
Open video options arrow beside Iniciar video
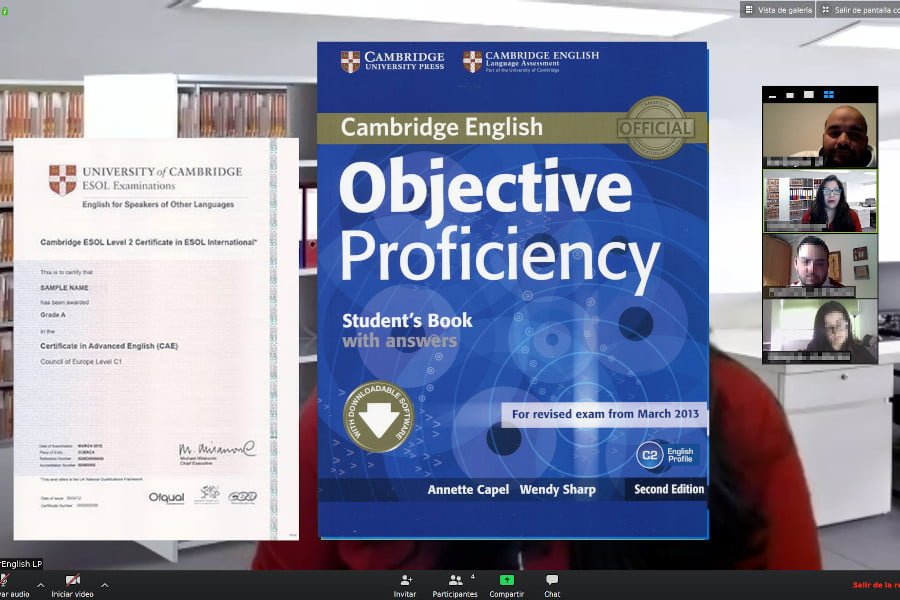[104, 585]
